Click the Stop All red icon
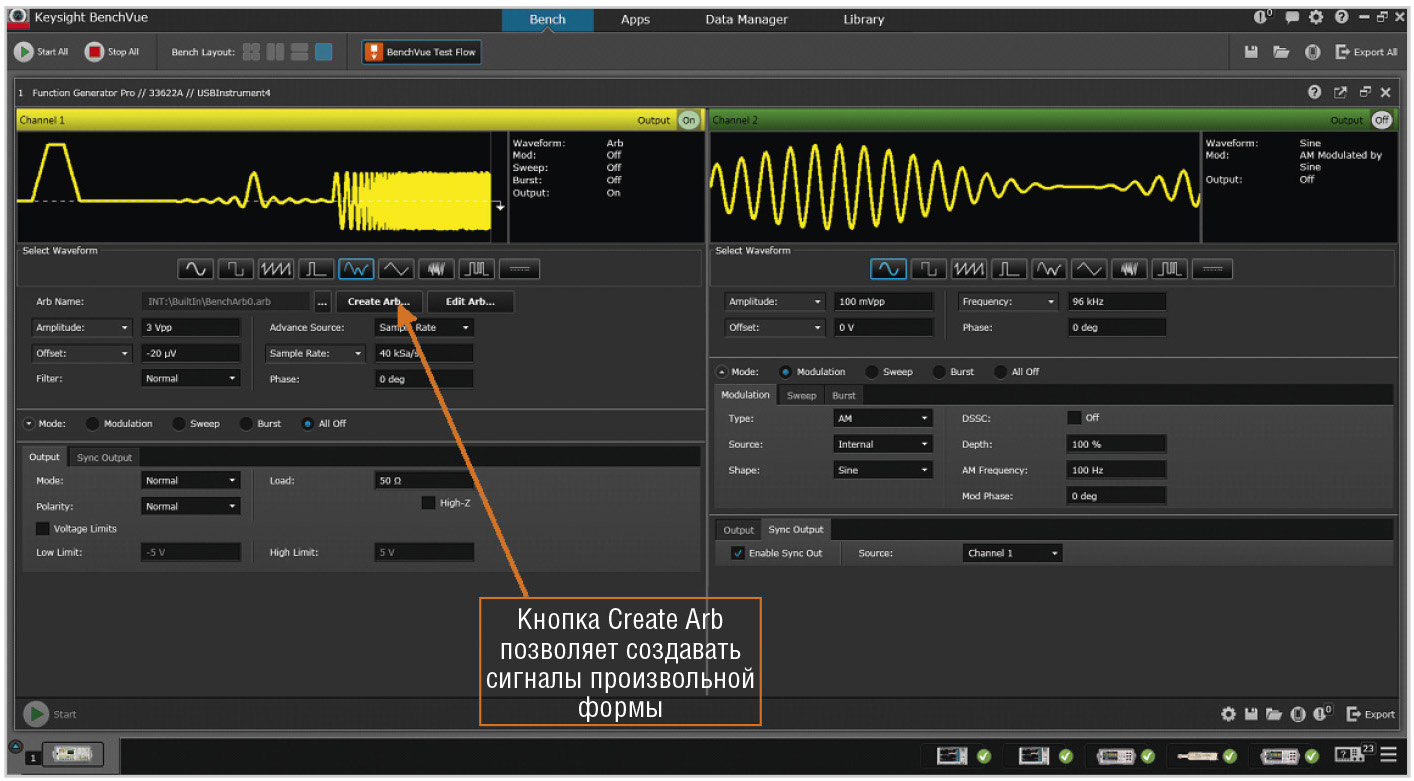This screenshot has width=1414, height=781. click(94, 52)
